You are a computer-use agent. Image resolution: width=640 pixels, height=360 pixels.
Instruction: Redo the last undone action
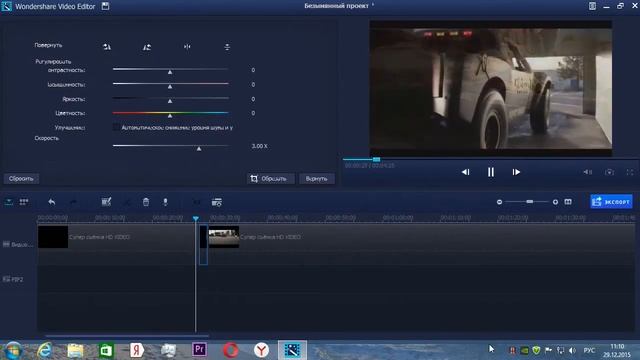coord(73,202)
